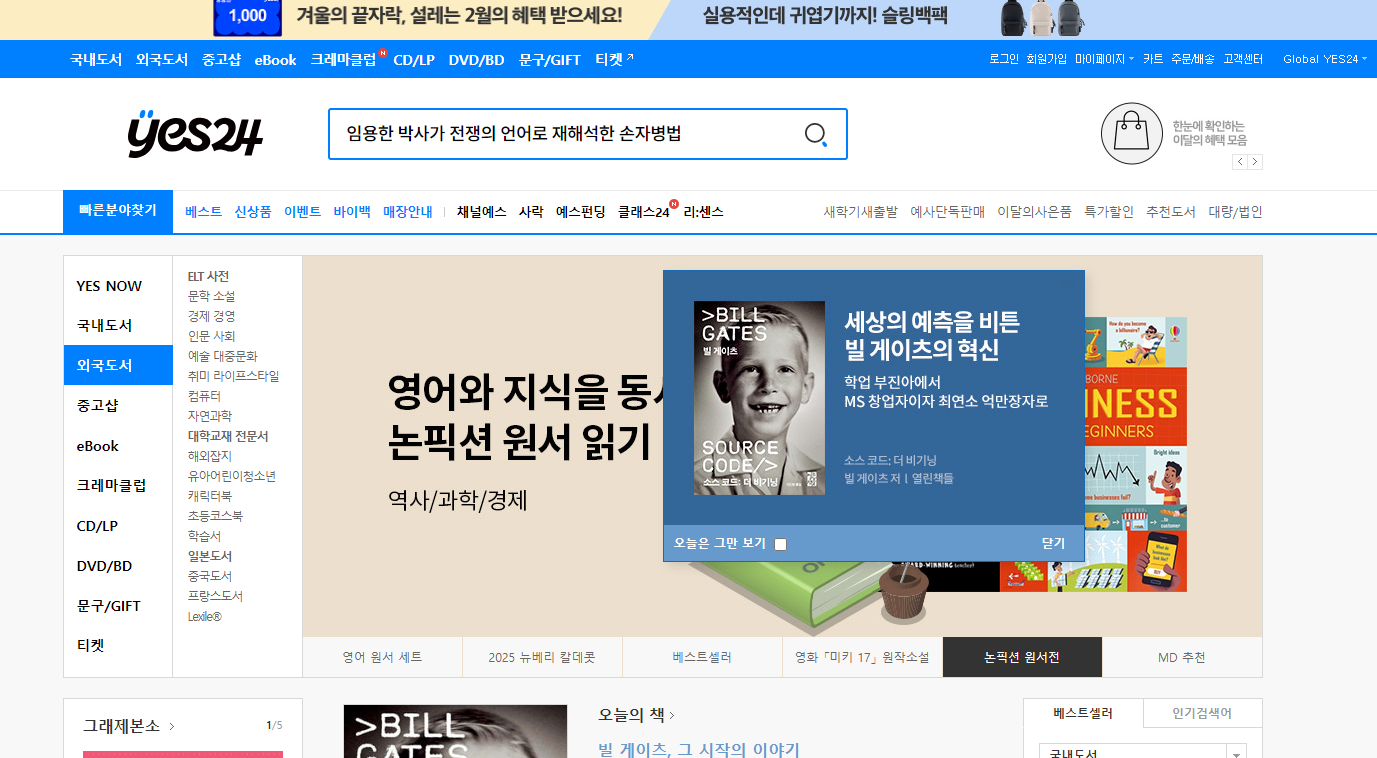1377x758 pixels.
Task: Open the shopping bag benefits icon
Action: [x=1132, y=133]
